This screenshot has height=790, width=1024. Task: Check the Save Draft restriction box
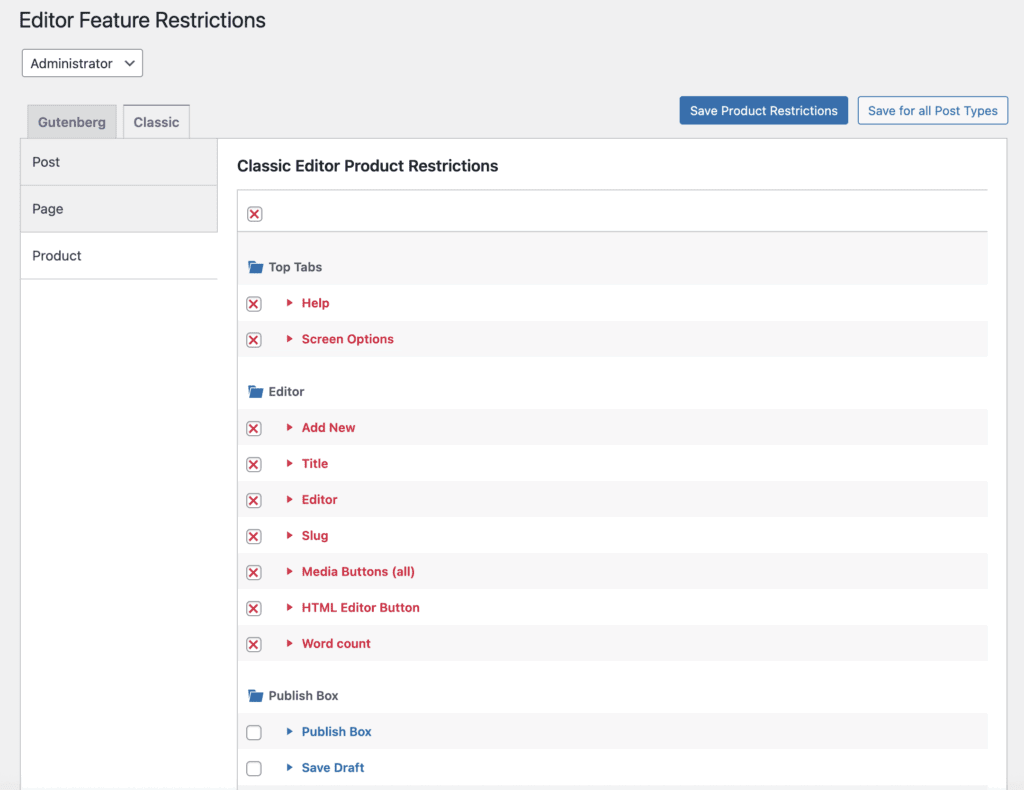coord(254,767)
